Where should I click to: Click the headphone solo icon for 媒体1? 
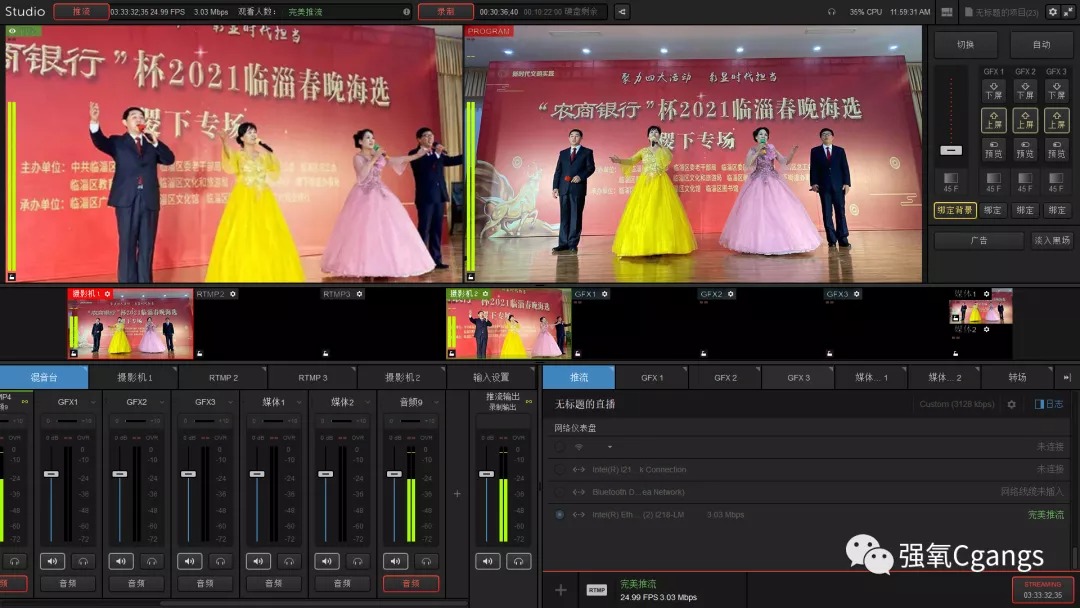pyautogui.click(x=289, y=561)
